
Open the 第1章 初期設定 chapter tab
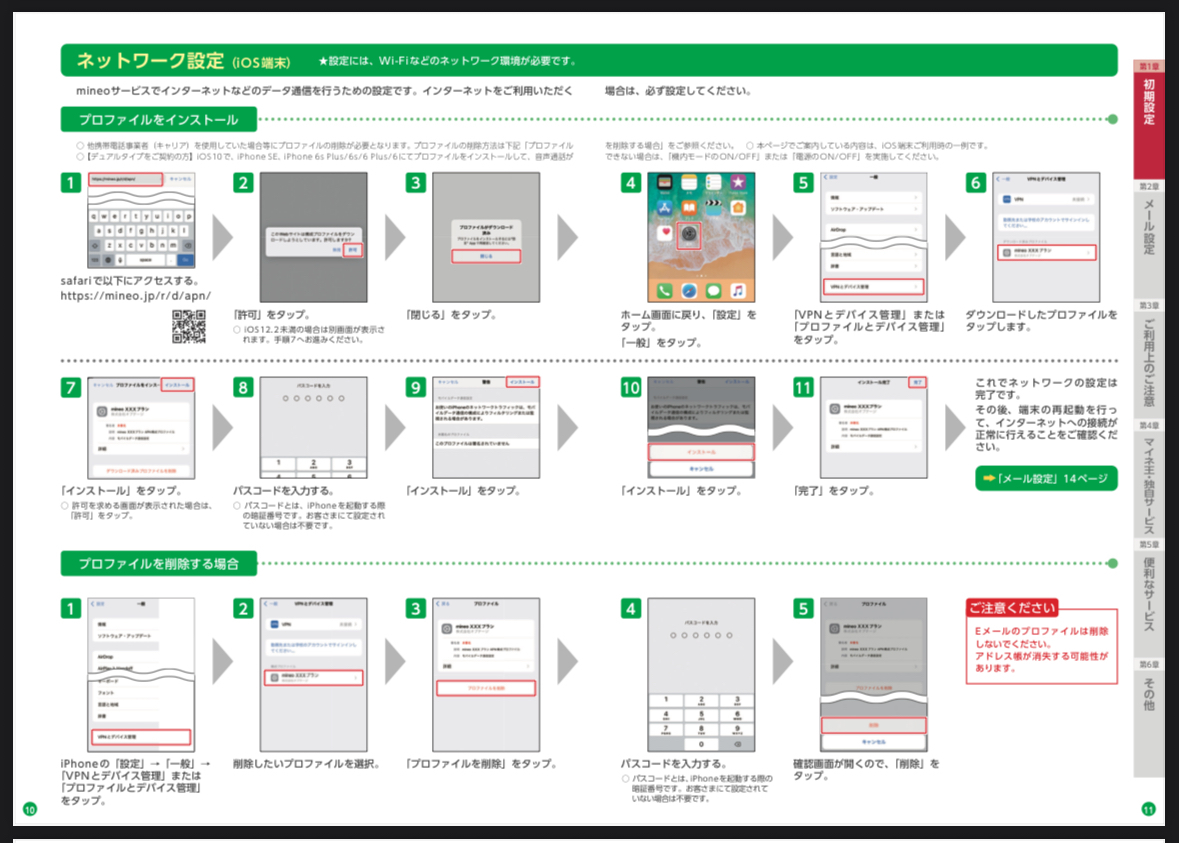pyautogui.click(x=1149, y=119)
